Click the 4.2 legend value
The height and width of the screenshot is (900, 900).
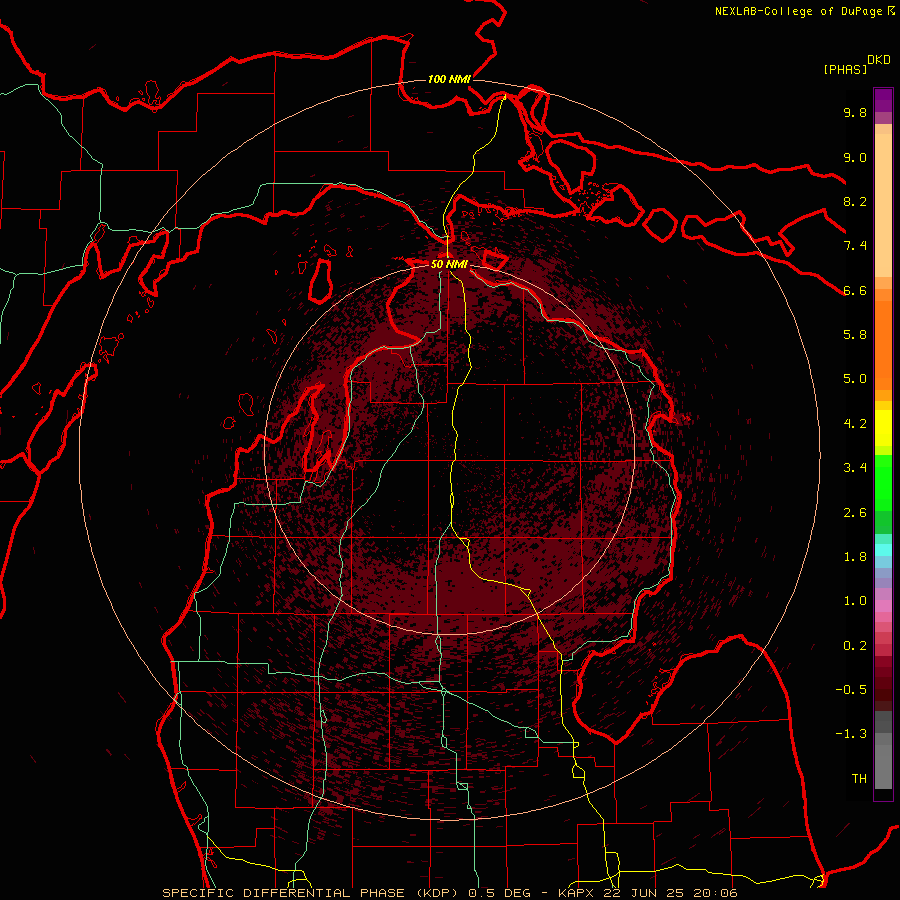tap(855, 424)
